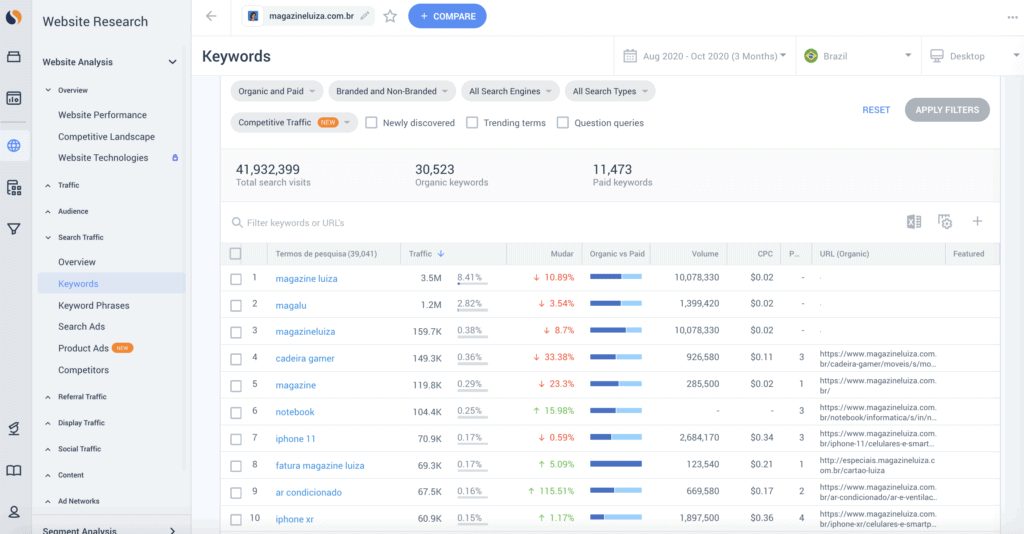Open the All Search Types dropdown
Viewport: 1024px width, 534px height.
coord(610,91)
